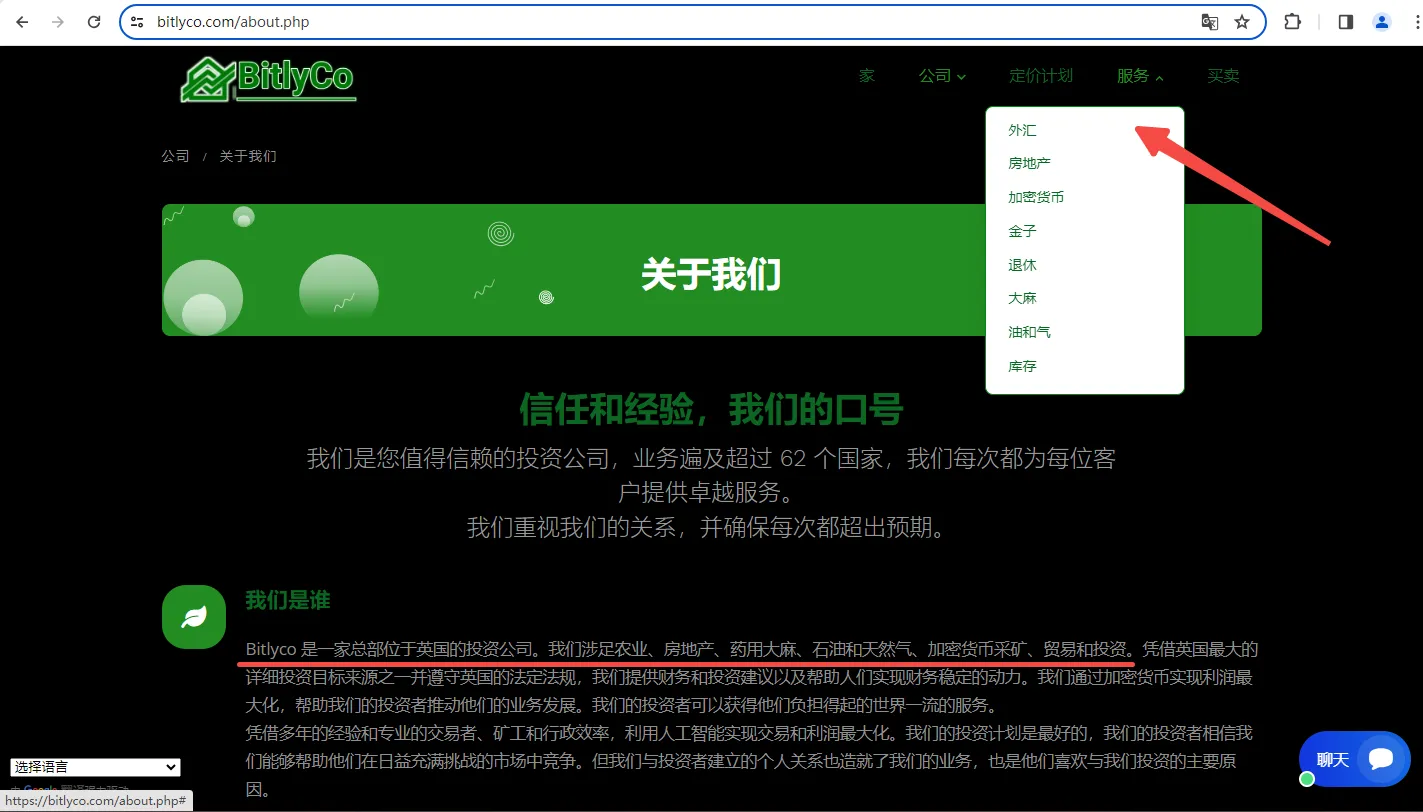Click the 信任和经验，我们的口号 heading
Viewport: 1423px width, 812px height.
[711, 409]
